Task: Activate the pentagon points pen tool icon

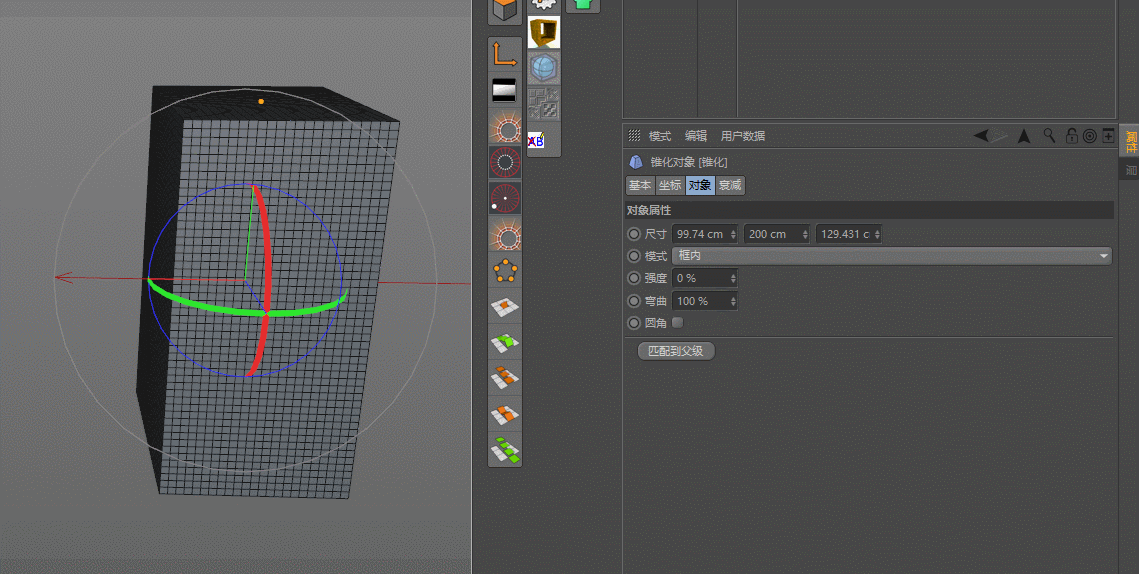Action: click(504, 271)
